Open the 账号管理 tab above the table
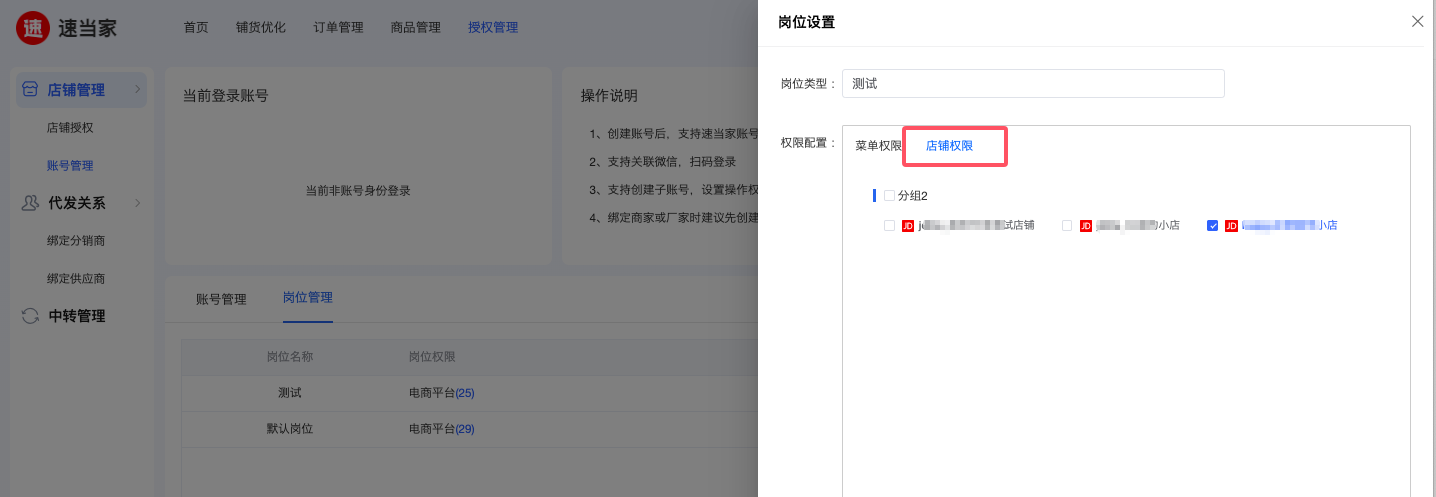The image size is (1436, 497). click(221, 299)
